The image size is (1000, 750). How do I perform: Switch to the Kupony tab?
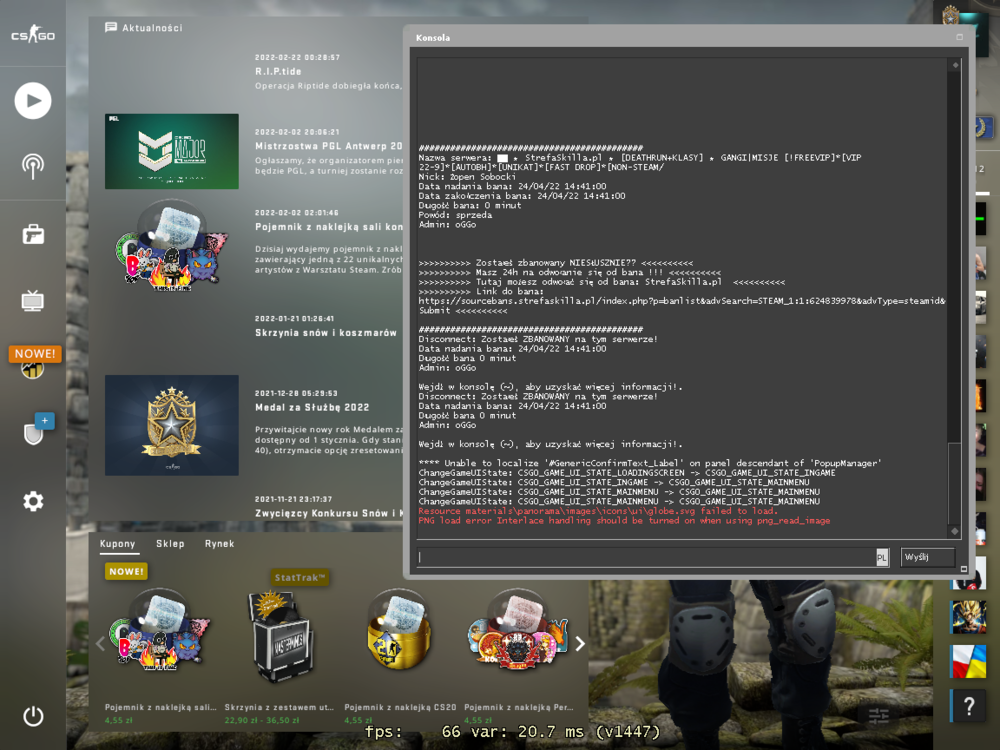117,544
